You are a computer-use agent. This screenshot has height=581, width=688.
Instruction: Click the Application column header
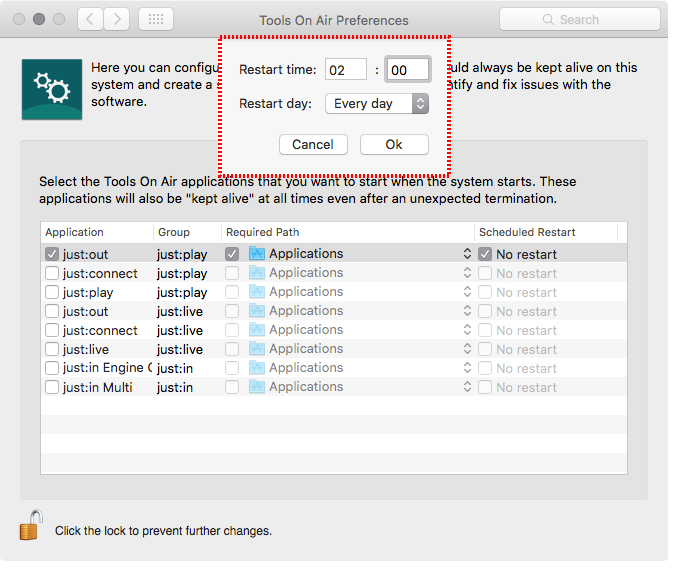tap(97, 232)
